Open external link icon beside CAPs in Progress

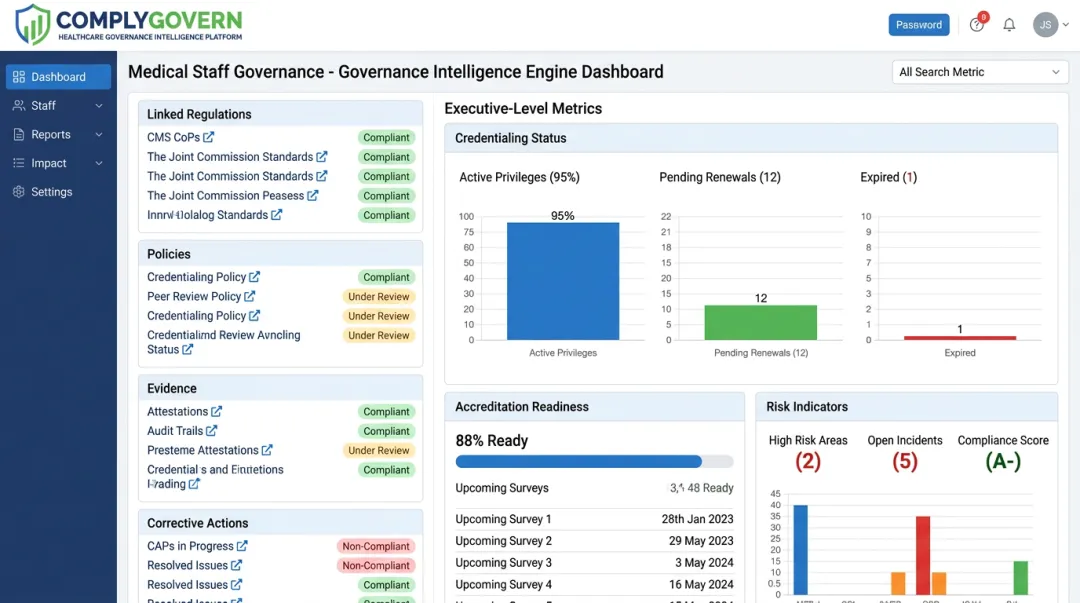(x=242, y=546)
